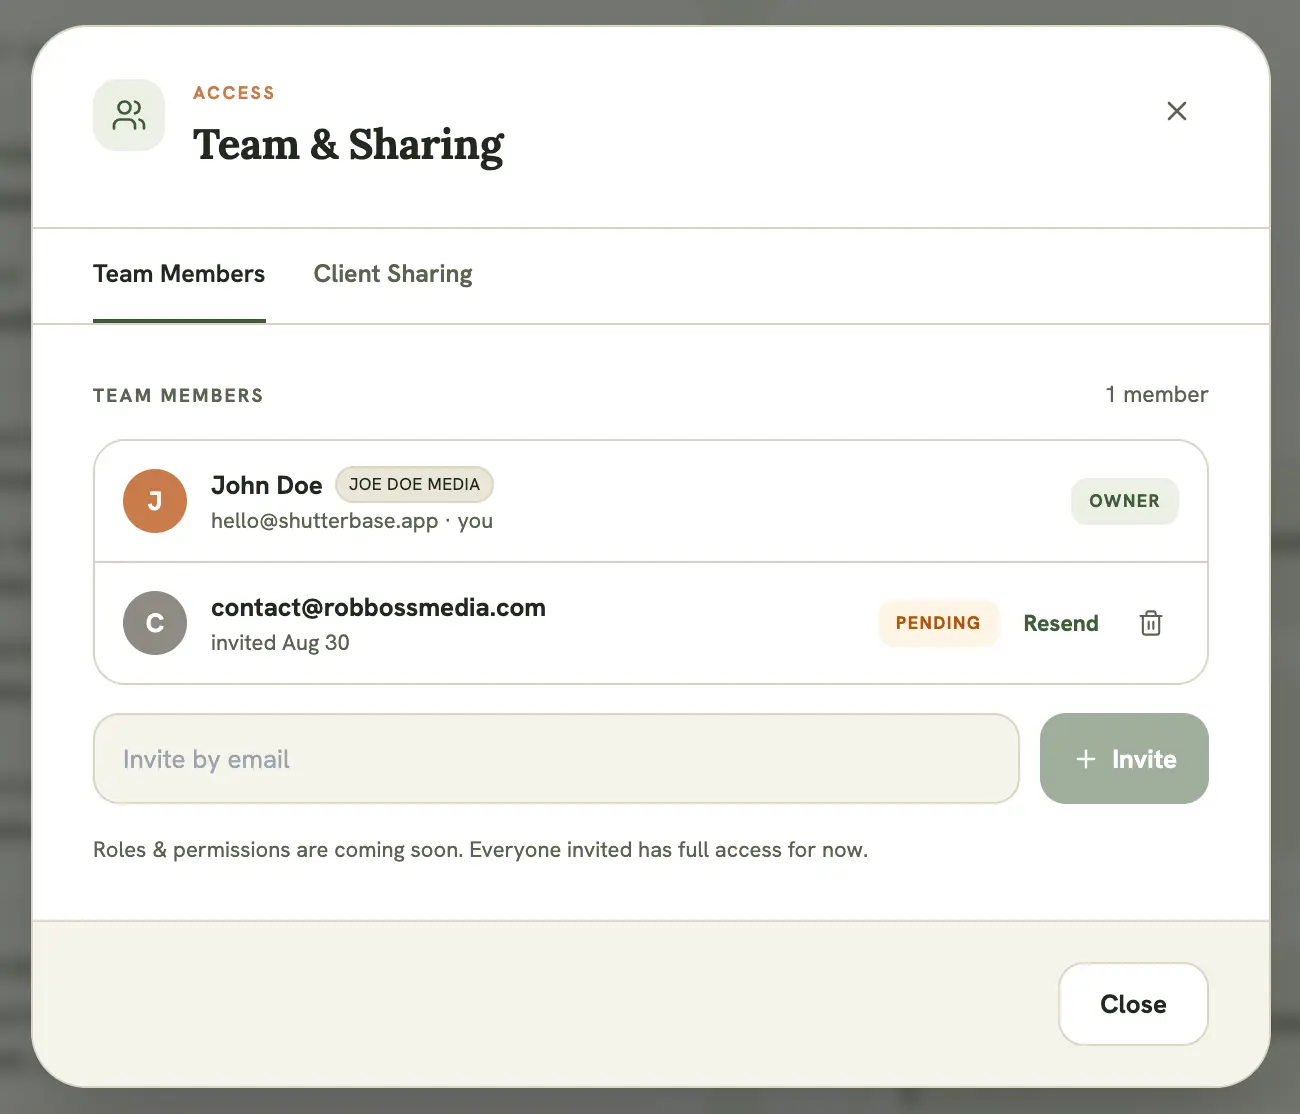Image resolution: width=1300 pixels, height=1114 pixels.
Task: Click John Doe's orange J avatar
Action: [155, 501]
